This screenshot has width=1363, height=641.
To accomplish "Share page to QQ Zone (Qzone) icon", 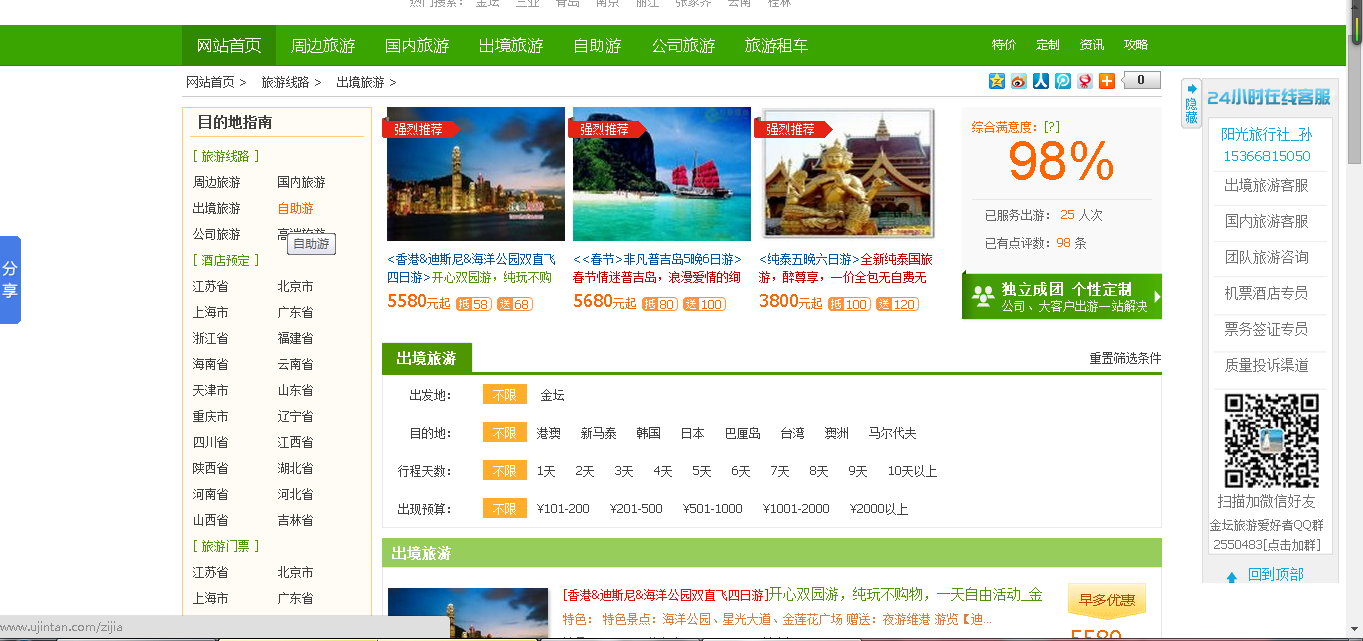I will coord(997,81).
